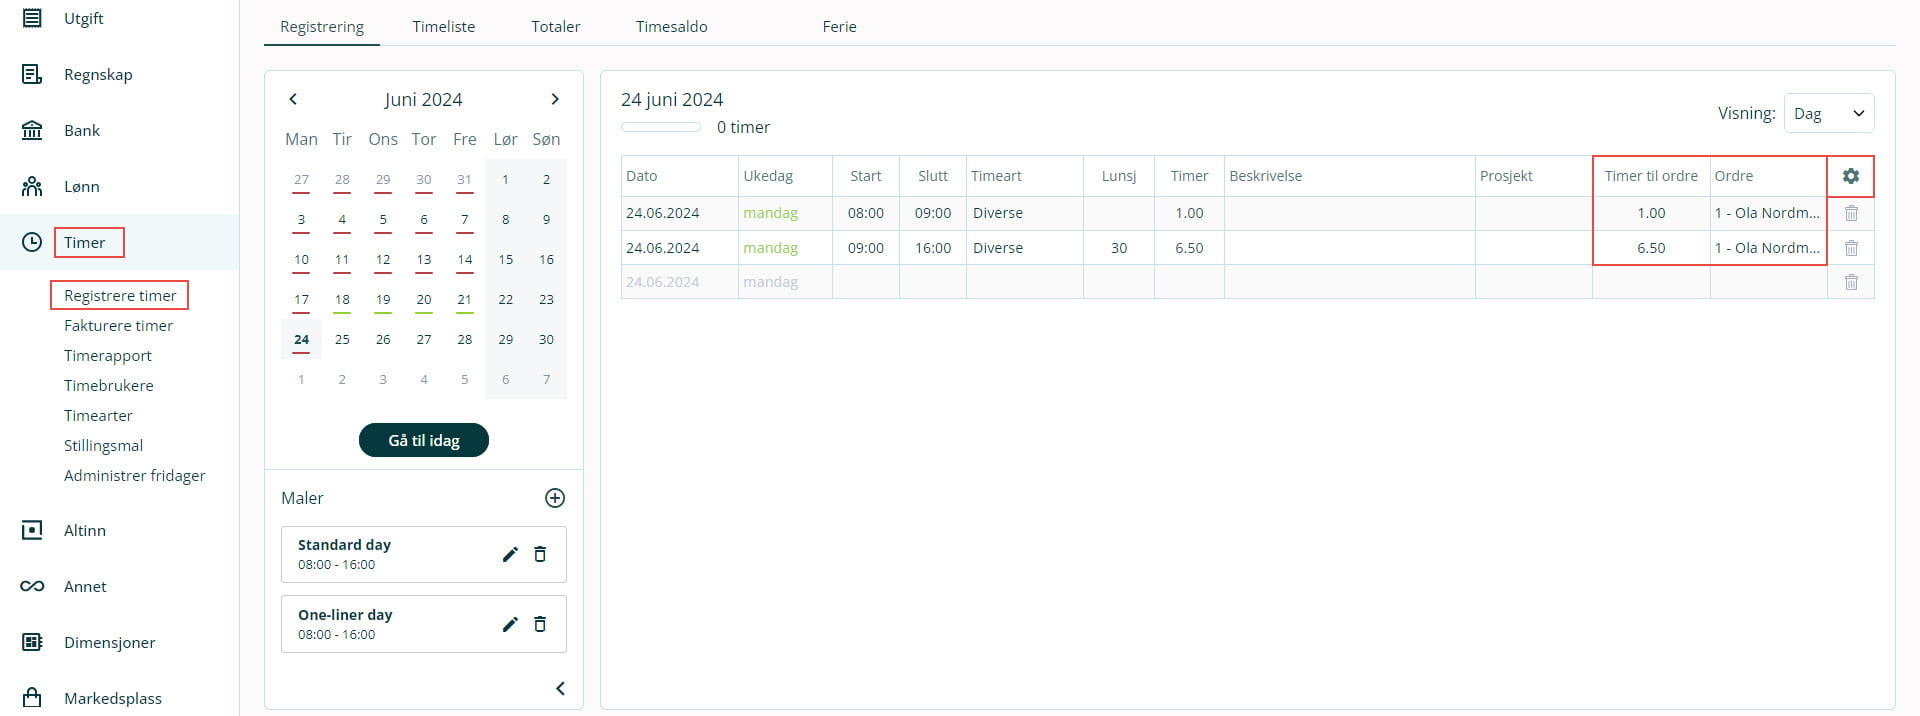Go to next month in calendar
The image size is (1920, 716).
tap(555, 99)
